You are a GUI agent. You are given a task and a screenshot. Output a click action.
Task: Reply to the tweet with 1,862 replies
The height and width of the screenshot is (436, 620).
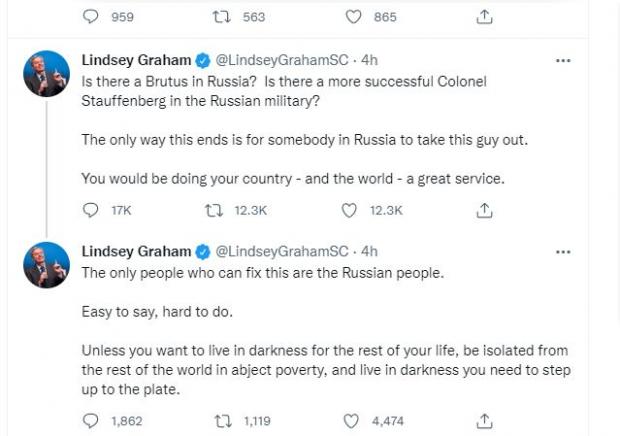91,421
